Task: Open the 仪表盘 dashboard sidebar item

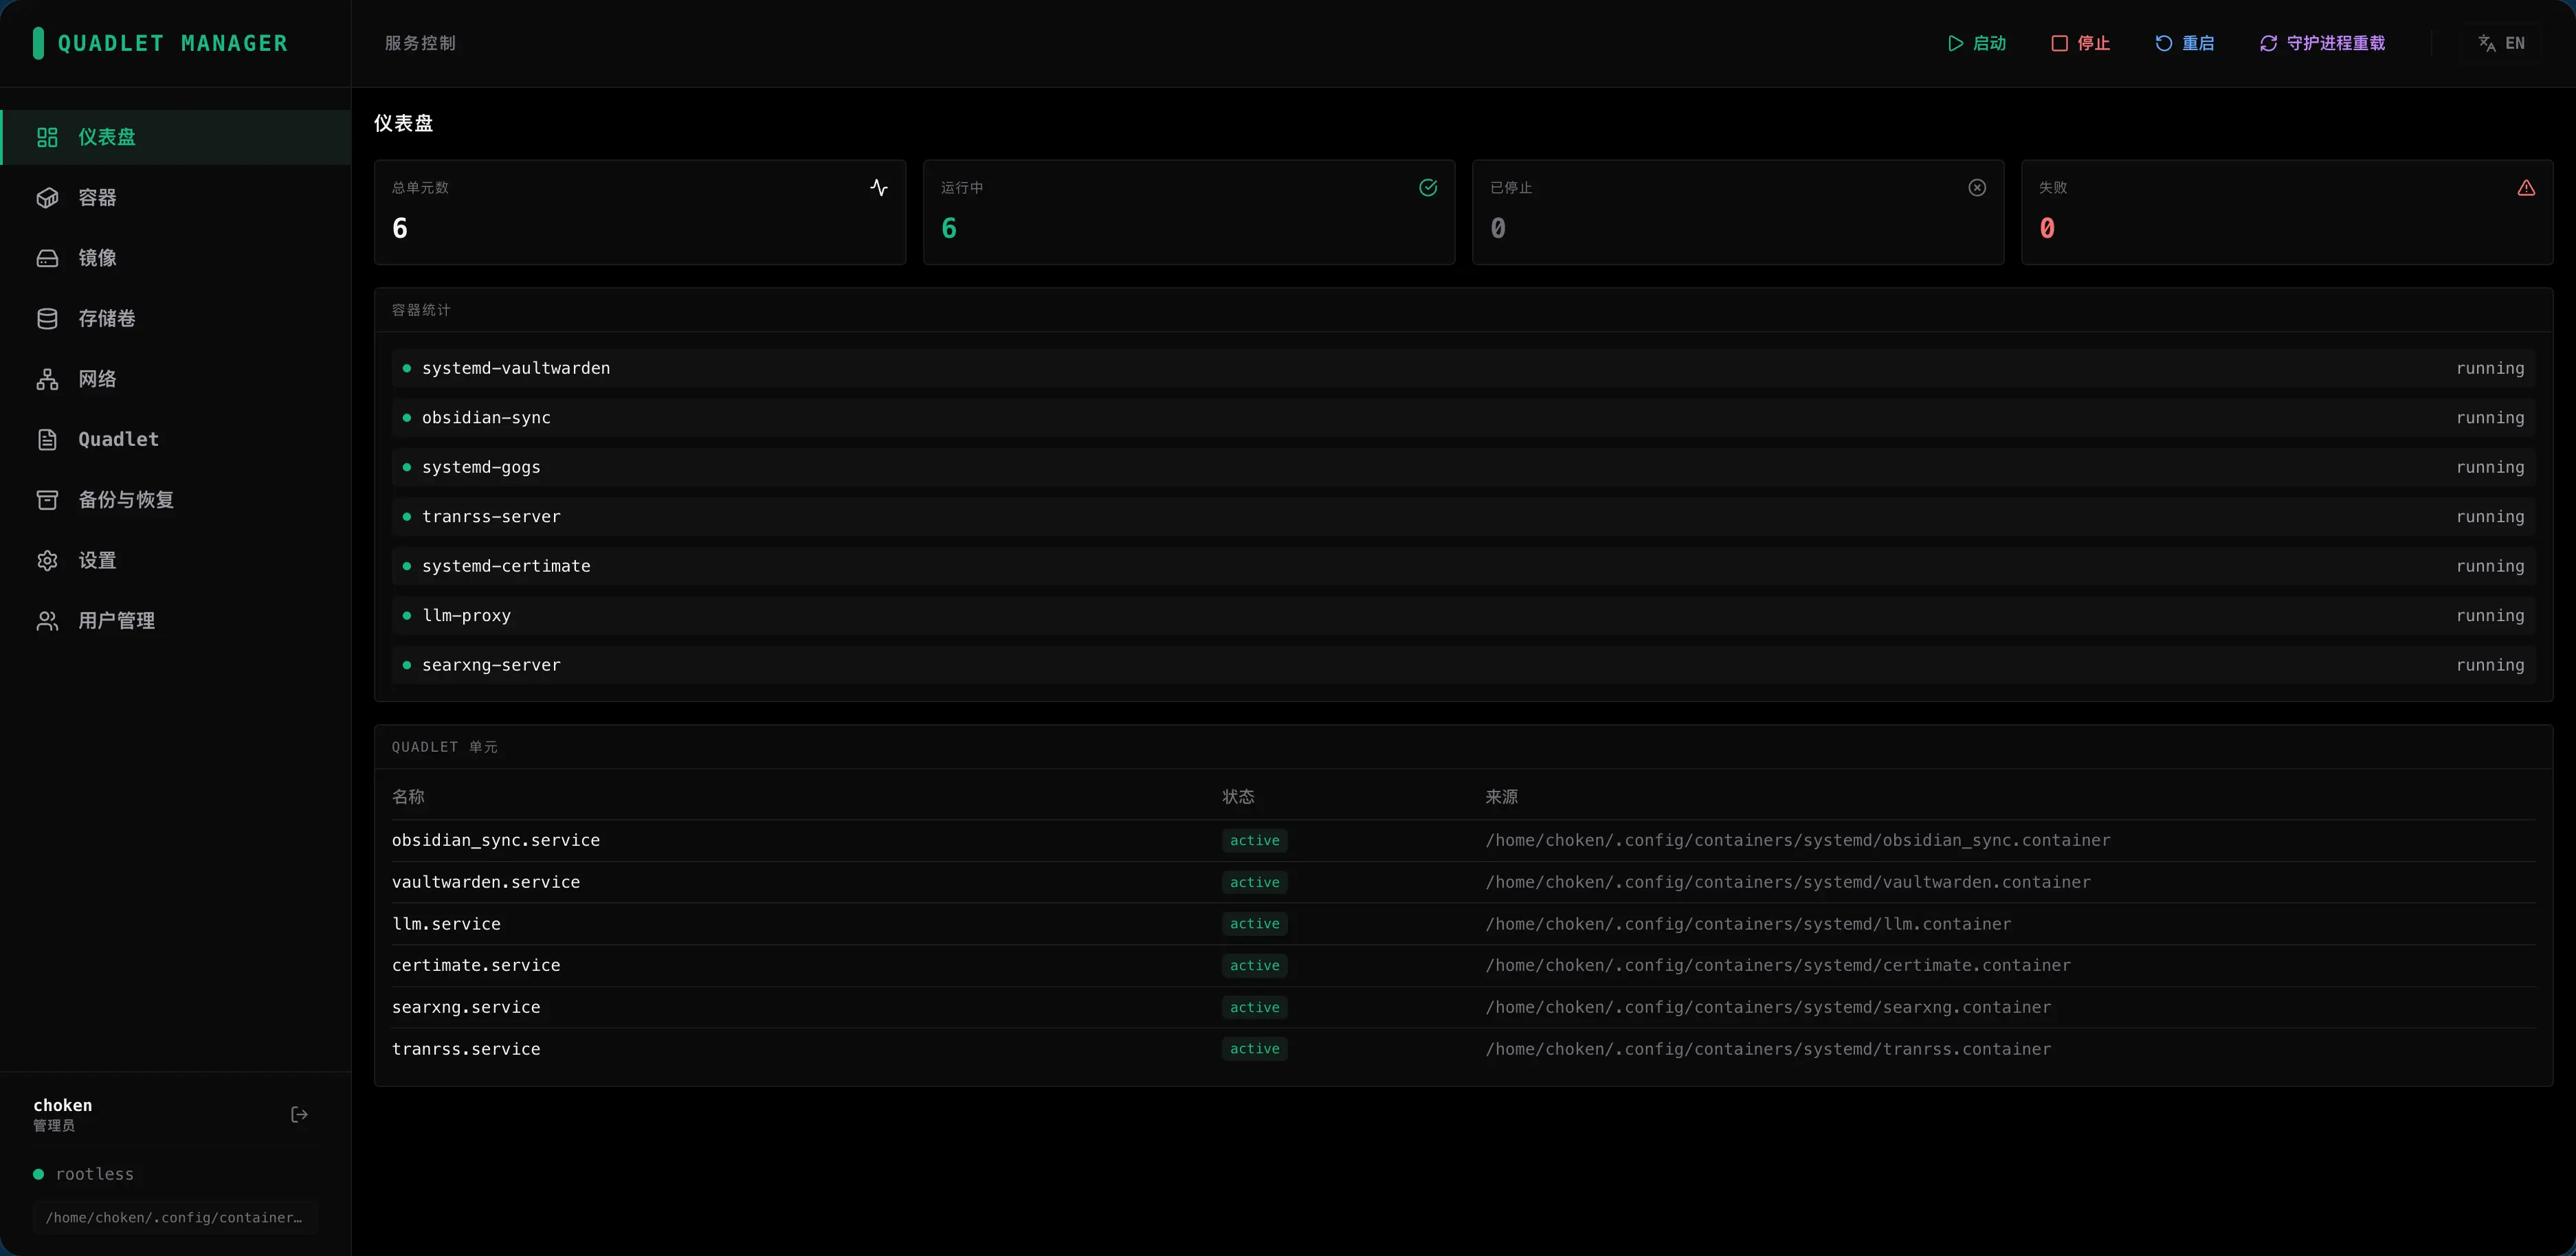Action: pos(176,137)
